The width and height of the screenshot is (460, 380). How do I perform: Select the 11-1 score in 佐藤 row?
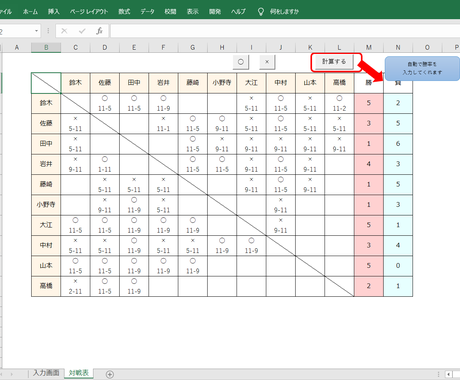(163, 129)
